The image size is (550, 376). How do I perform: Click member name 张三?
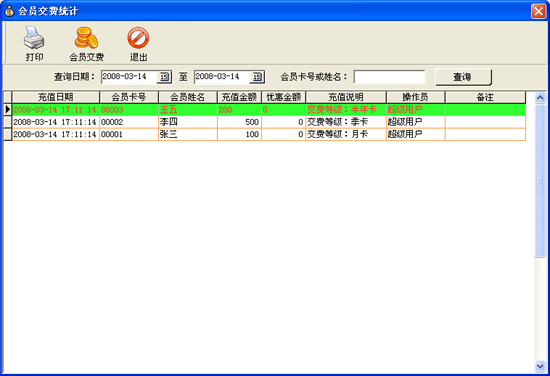[x=169, y=134]
